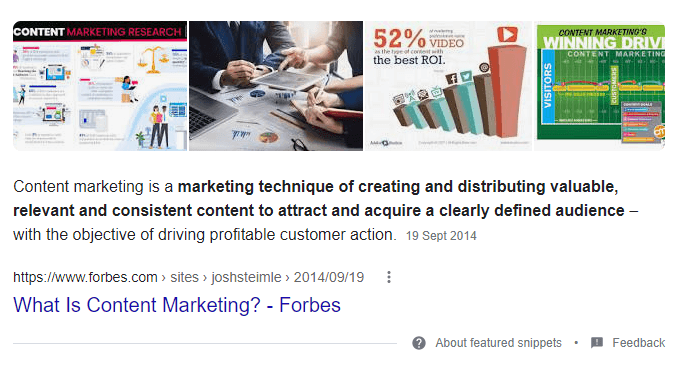Open the Content Marketing Research infographic thumbnail
691x365 pixels.
pos(100,86)
